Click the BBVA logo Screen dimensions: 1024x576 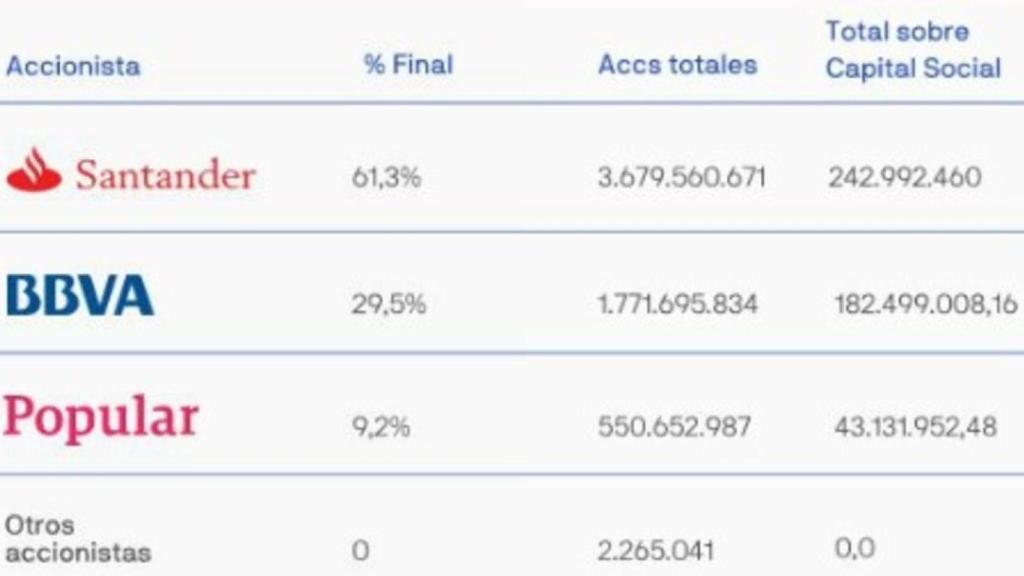[80, 296]
